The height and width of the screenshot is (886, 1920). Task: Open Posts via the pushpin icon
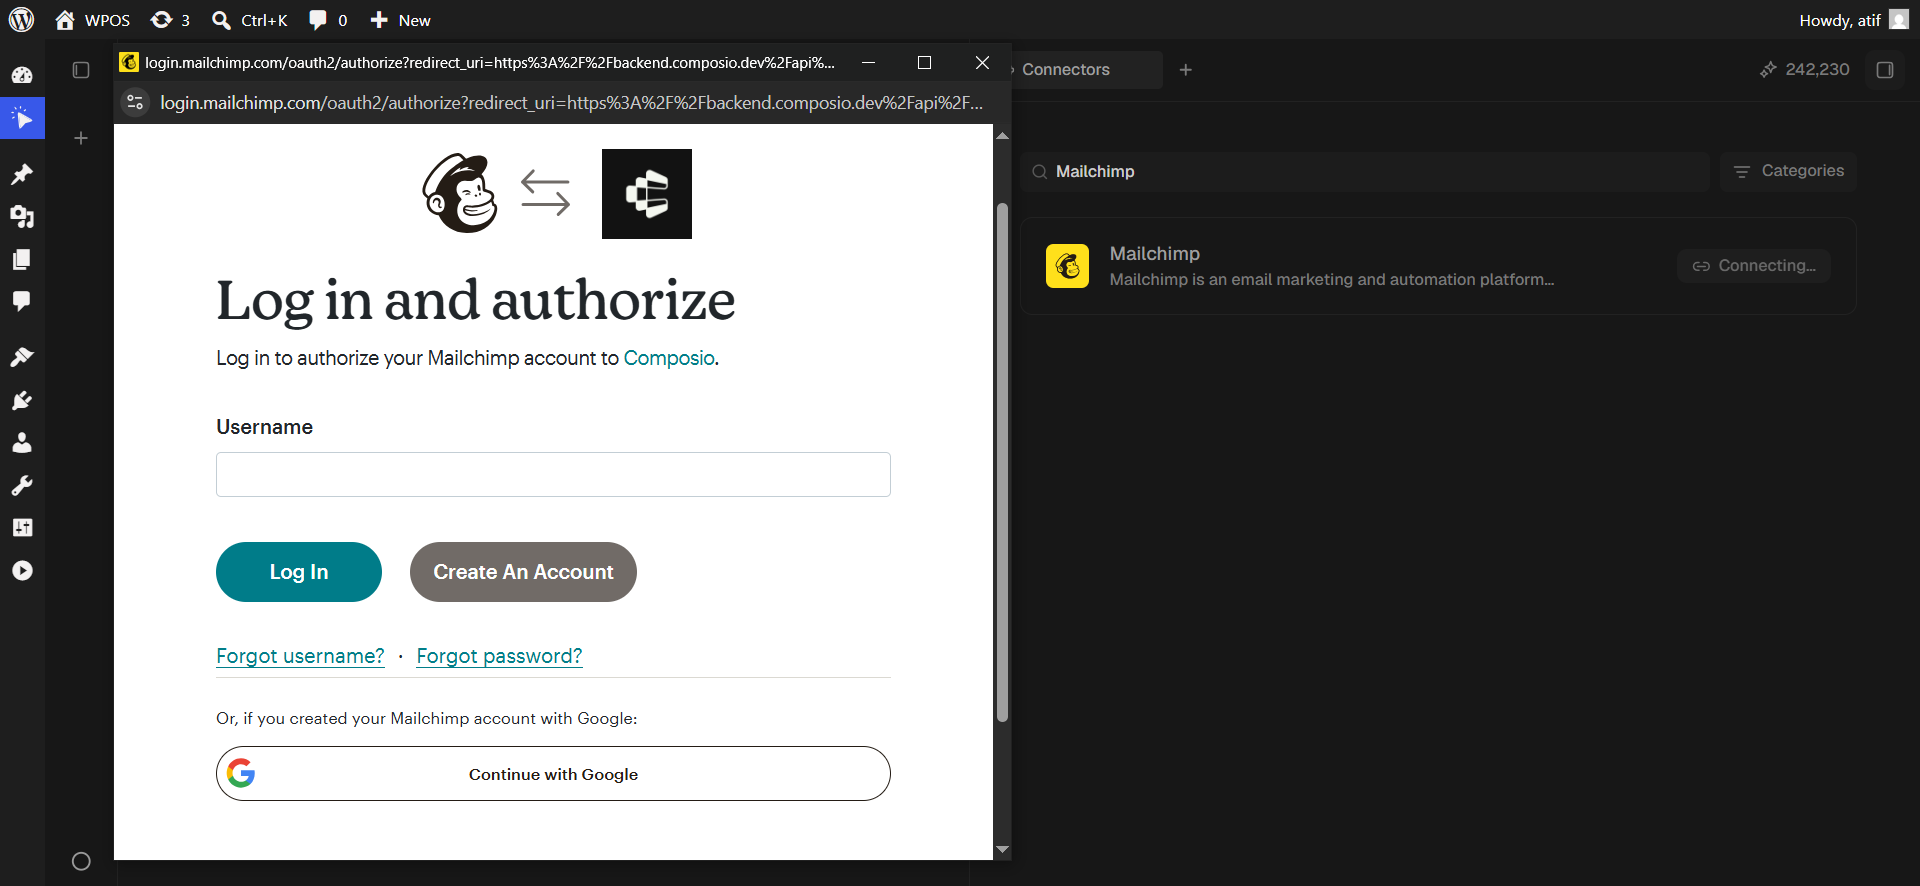point(22,174)
